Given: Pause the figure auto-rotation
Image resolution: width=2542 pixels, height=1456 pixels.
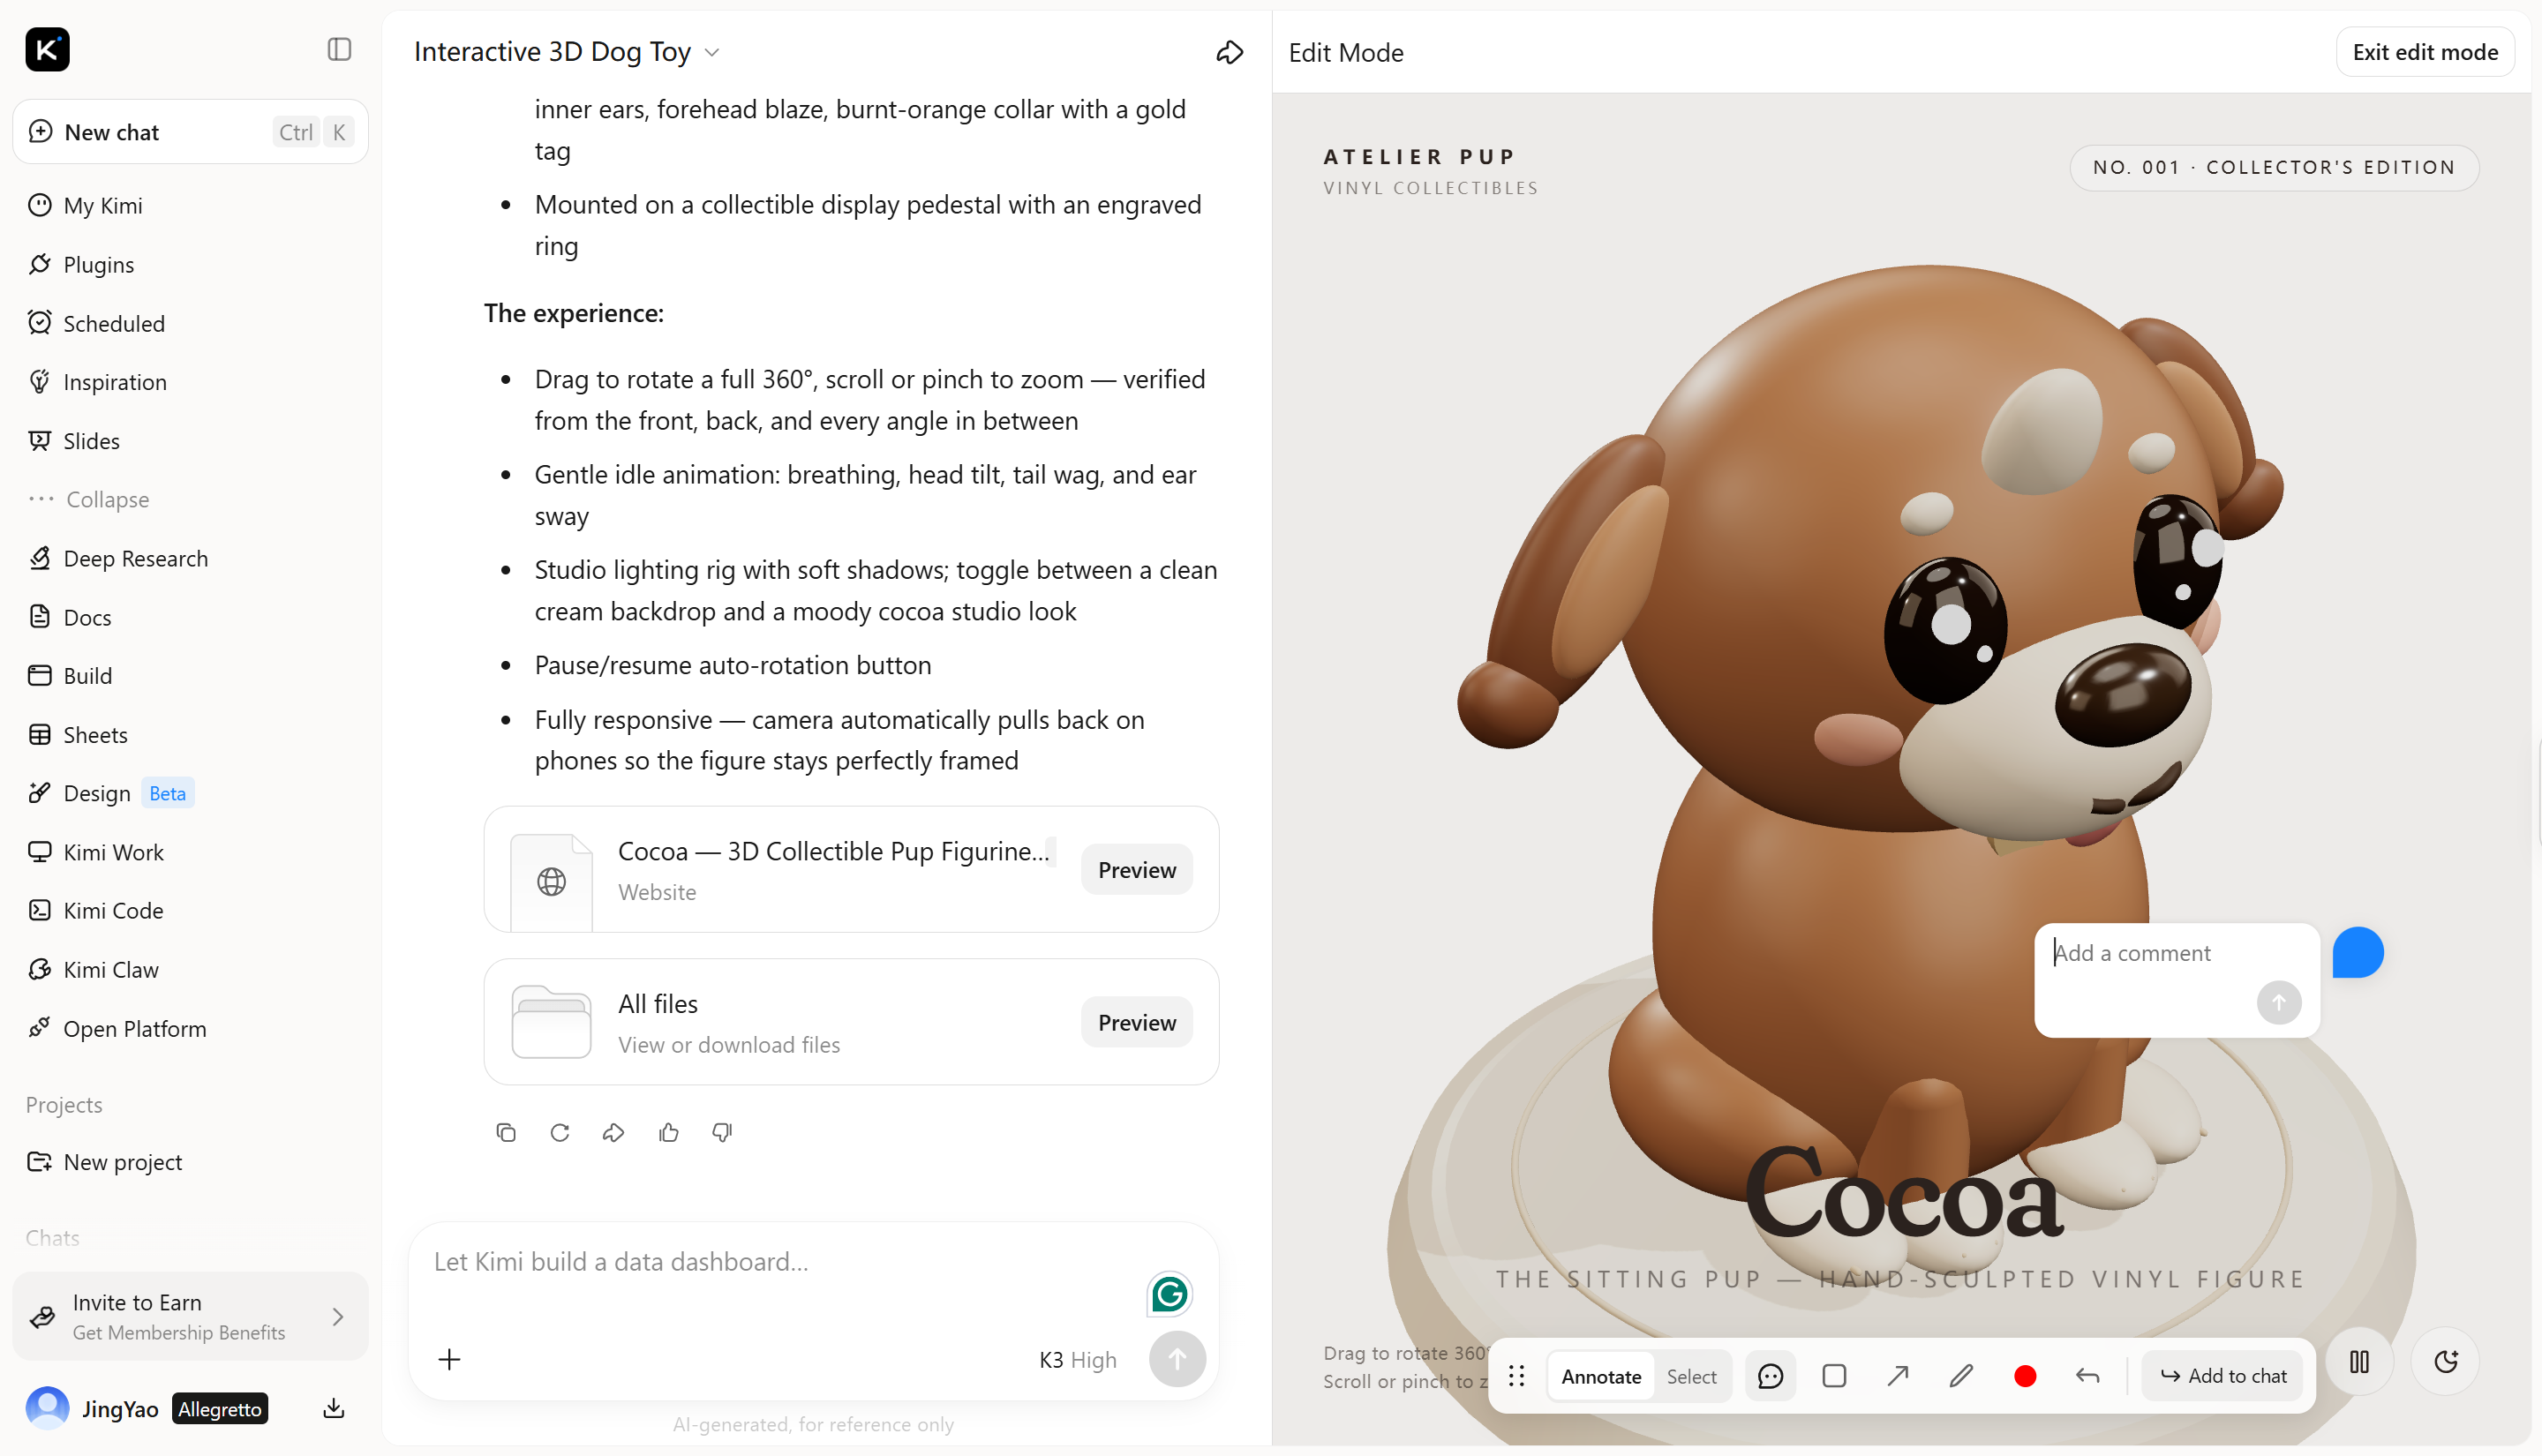Looking at the screenshot, I should tap(2359, 1361).
